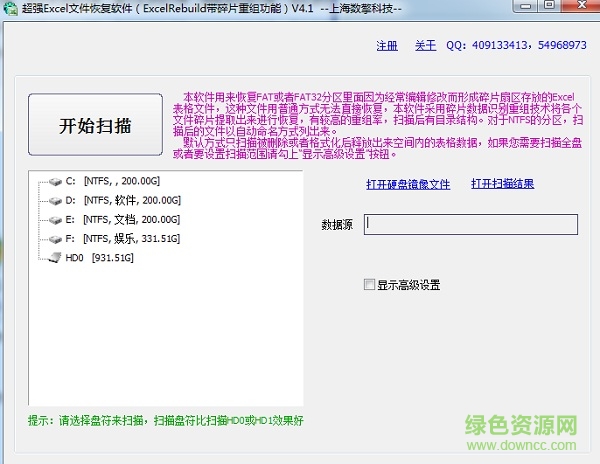Click 打开扫描结果 link
The height and width of the screenshot is (464, 600).
pos(502,184)
